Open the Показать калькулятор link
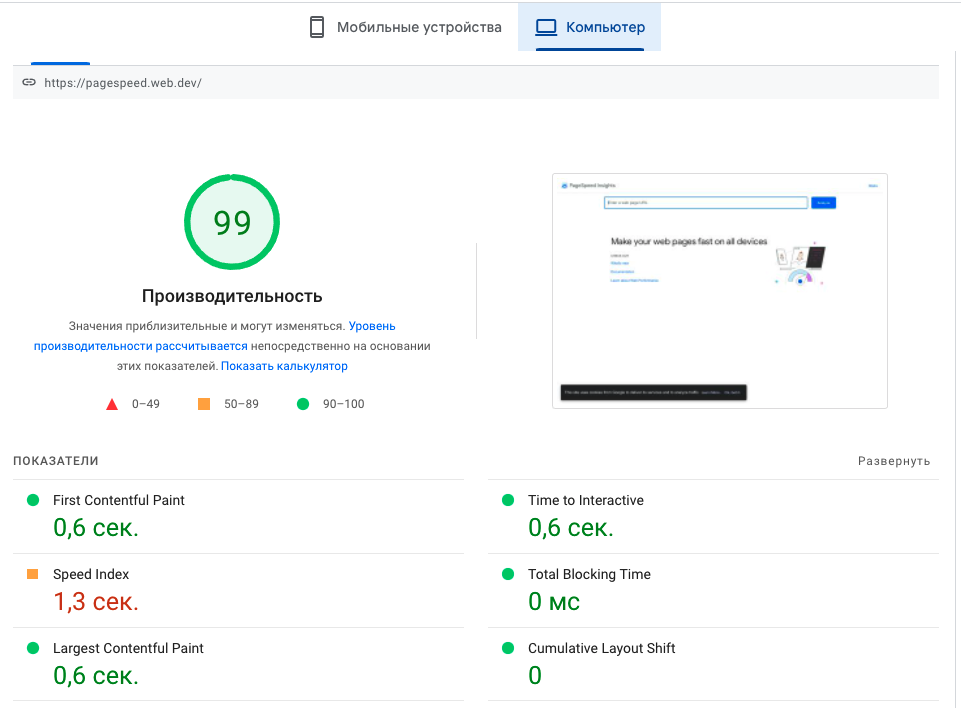961x708 pixels. click(x=284, y=366)
